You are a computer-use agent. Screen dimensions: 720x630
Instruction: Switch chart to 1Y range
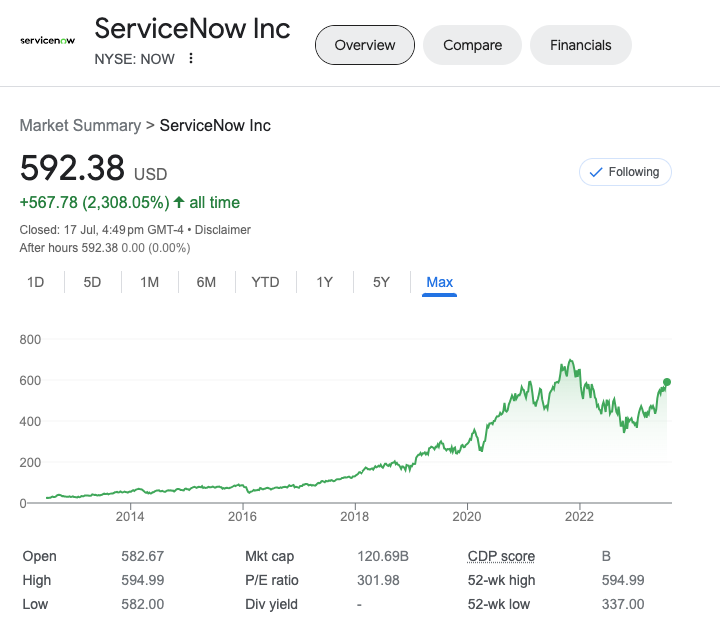coord(324,282)
